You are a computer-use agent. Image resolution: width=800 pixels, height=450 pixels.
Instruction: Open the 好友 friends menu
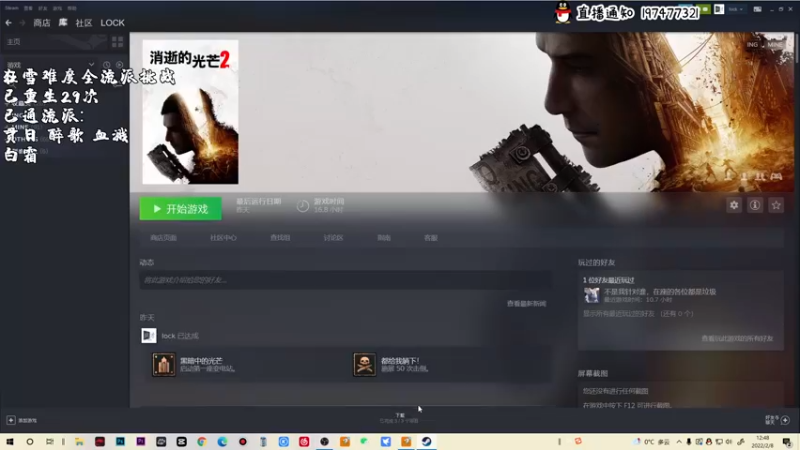tap(42, 8)
